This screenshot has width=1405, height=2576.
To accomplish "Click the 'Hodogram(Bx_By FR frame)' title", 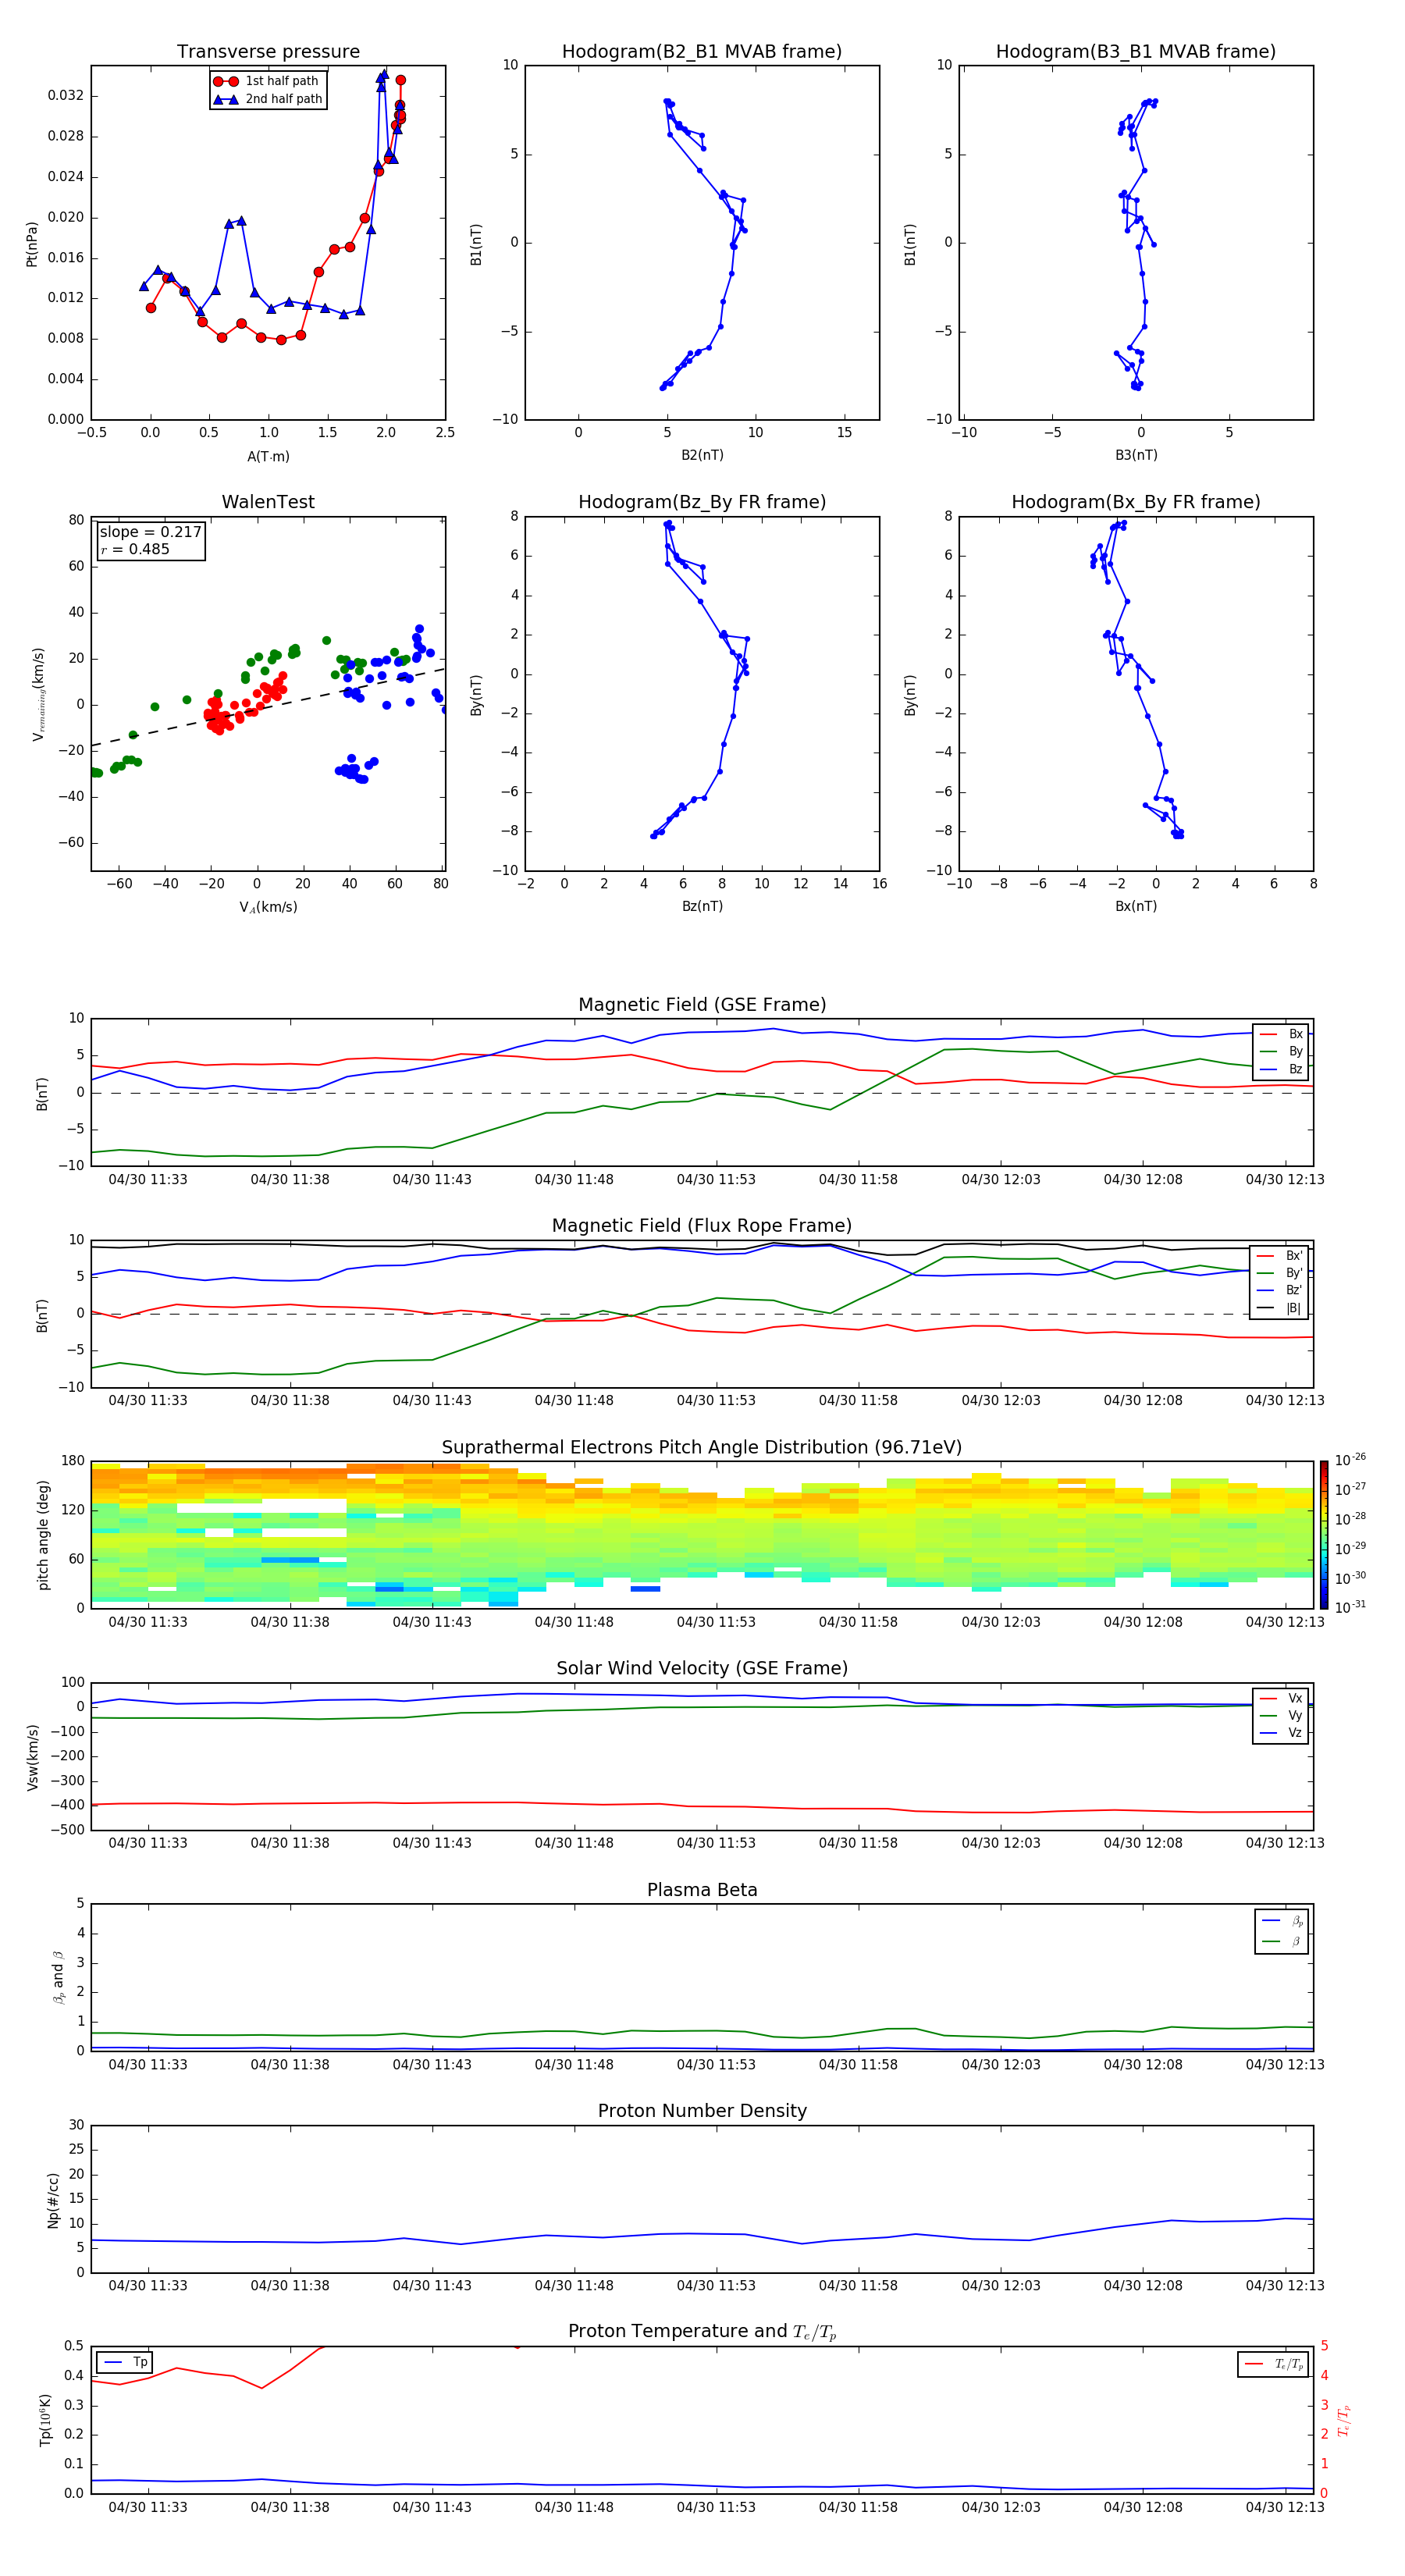I will pyautogui.click(x=1136, y=502).
